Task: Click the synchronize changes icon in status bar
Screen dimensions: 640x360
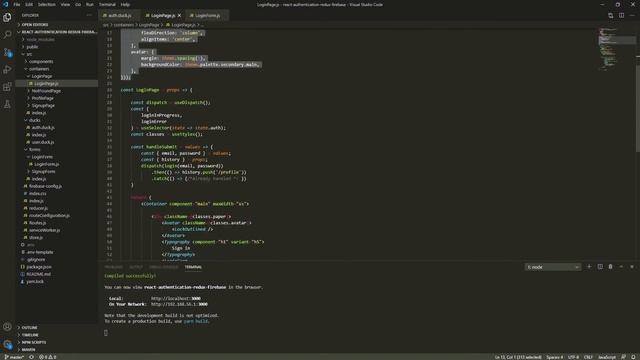Action: [31, 357]
